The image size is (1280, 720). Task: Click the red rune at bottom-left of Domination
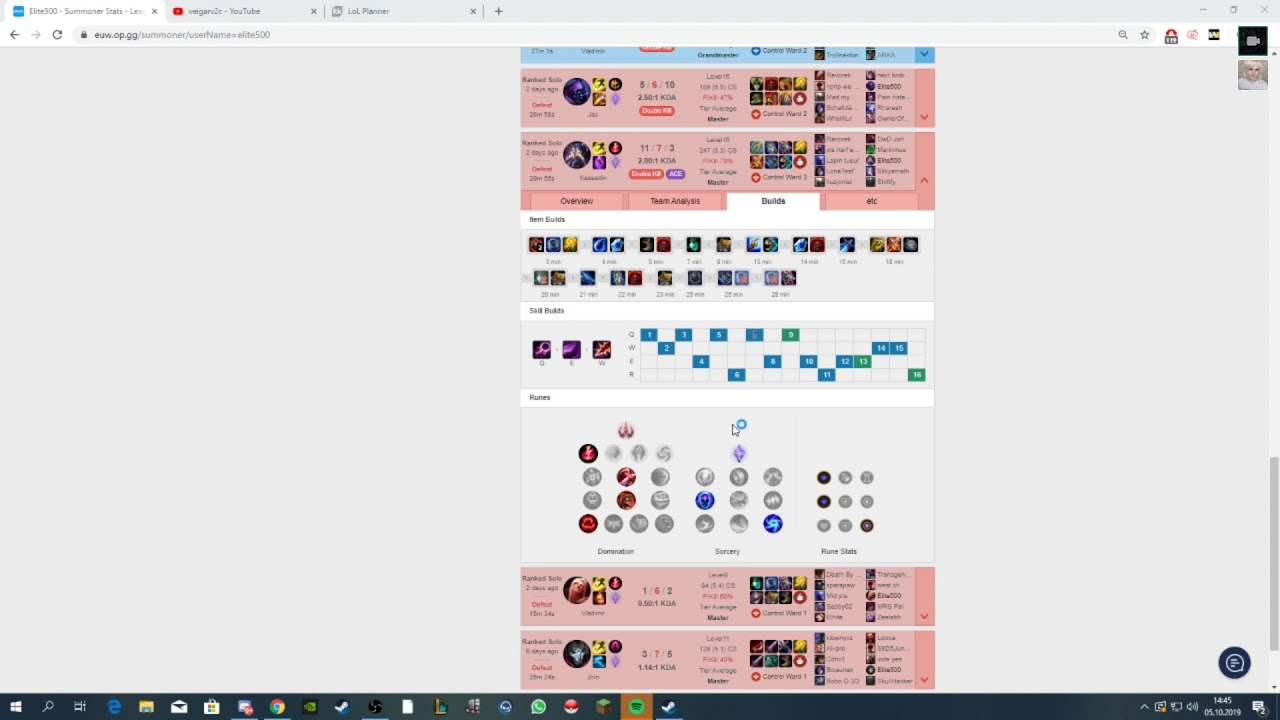(588, 524)
